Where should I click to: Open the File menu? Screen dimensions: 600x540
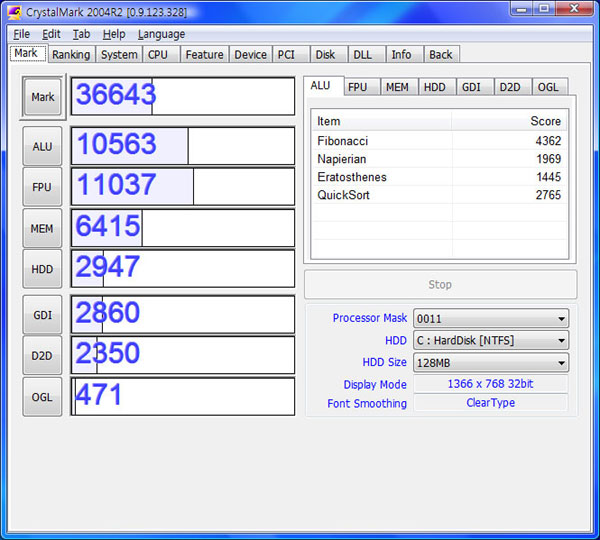(21, 34)
